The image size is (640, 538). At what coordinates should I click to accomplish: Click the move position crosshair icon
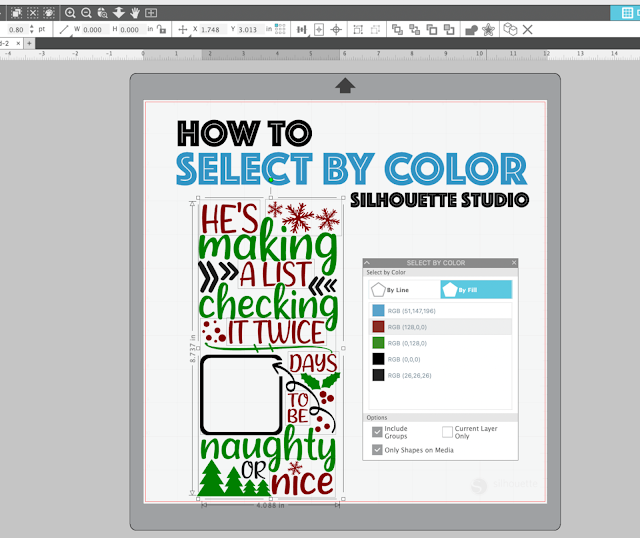[x=183, y=29]
